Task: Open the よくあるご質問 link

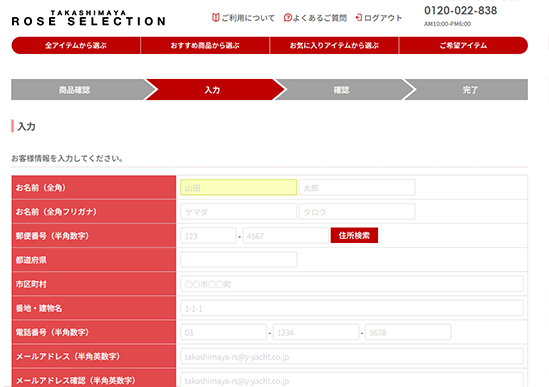Action: coord(319,18)
